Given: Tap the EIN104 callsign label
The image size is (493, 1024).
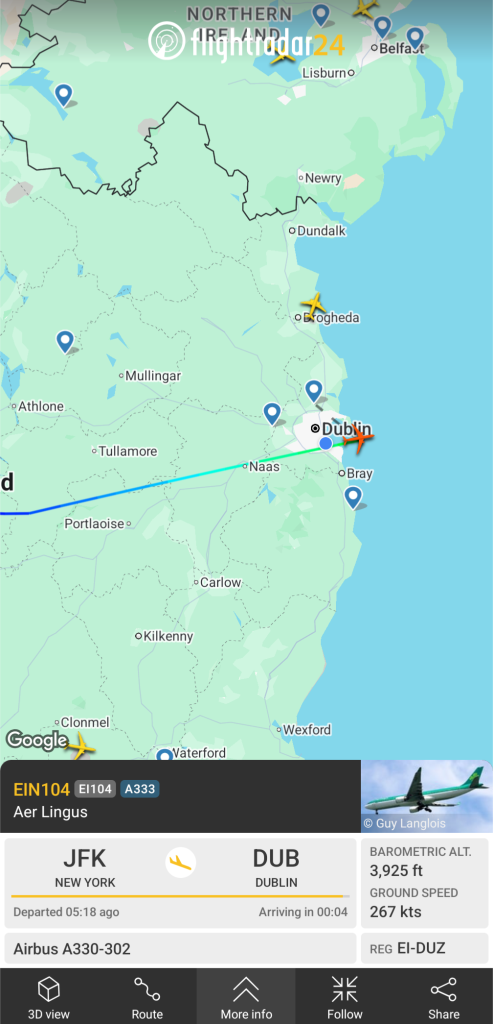Looking at the screenshot, I should coord(41,789).
